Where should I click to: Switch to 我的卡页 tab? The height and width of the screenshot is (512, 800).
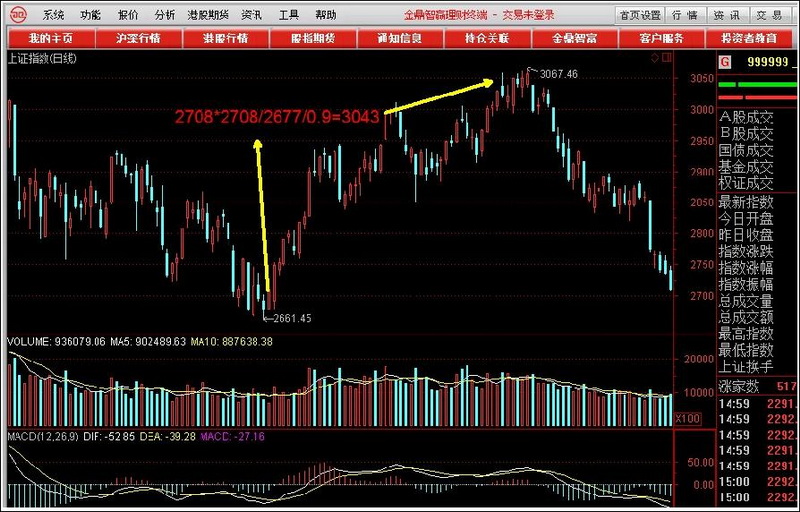coord(51,38)
